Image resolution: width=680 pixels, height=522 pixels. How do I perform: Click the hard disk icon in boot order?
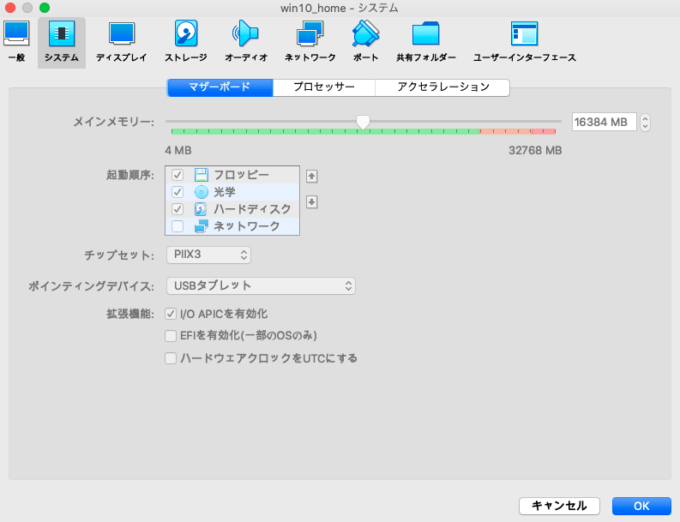[200, 209]
